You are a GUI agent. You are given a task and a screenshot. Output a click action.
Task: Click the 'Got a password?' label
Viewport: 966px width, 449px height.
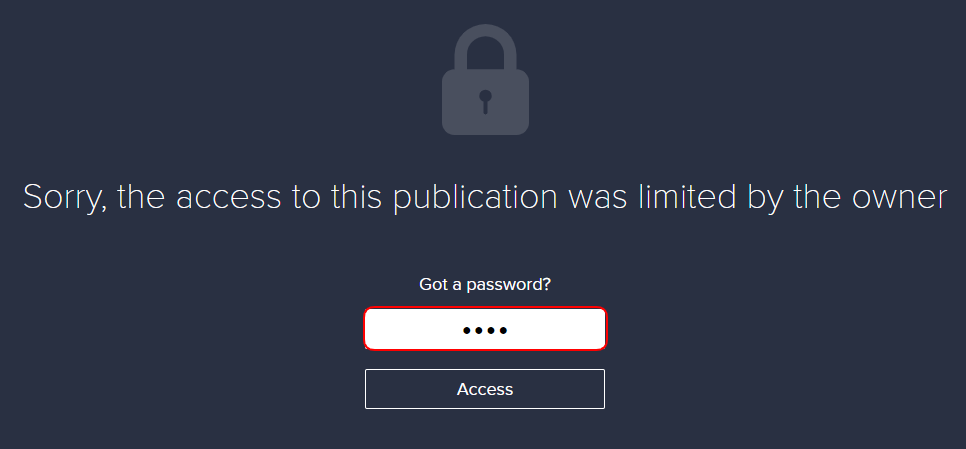pos(485,285)
